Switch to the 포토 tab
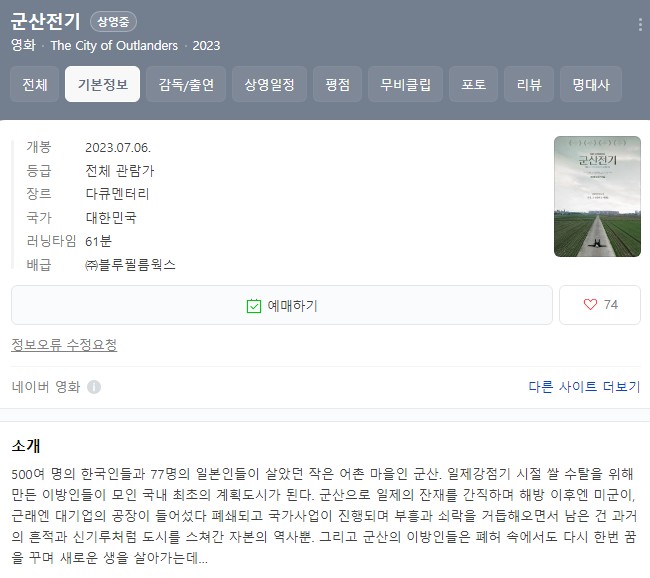This screenshot has width=650, height=578. pos(473,84)
